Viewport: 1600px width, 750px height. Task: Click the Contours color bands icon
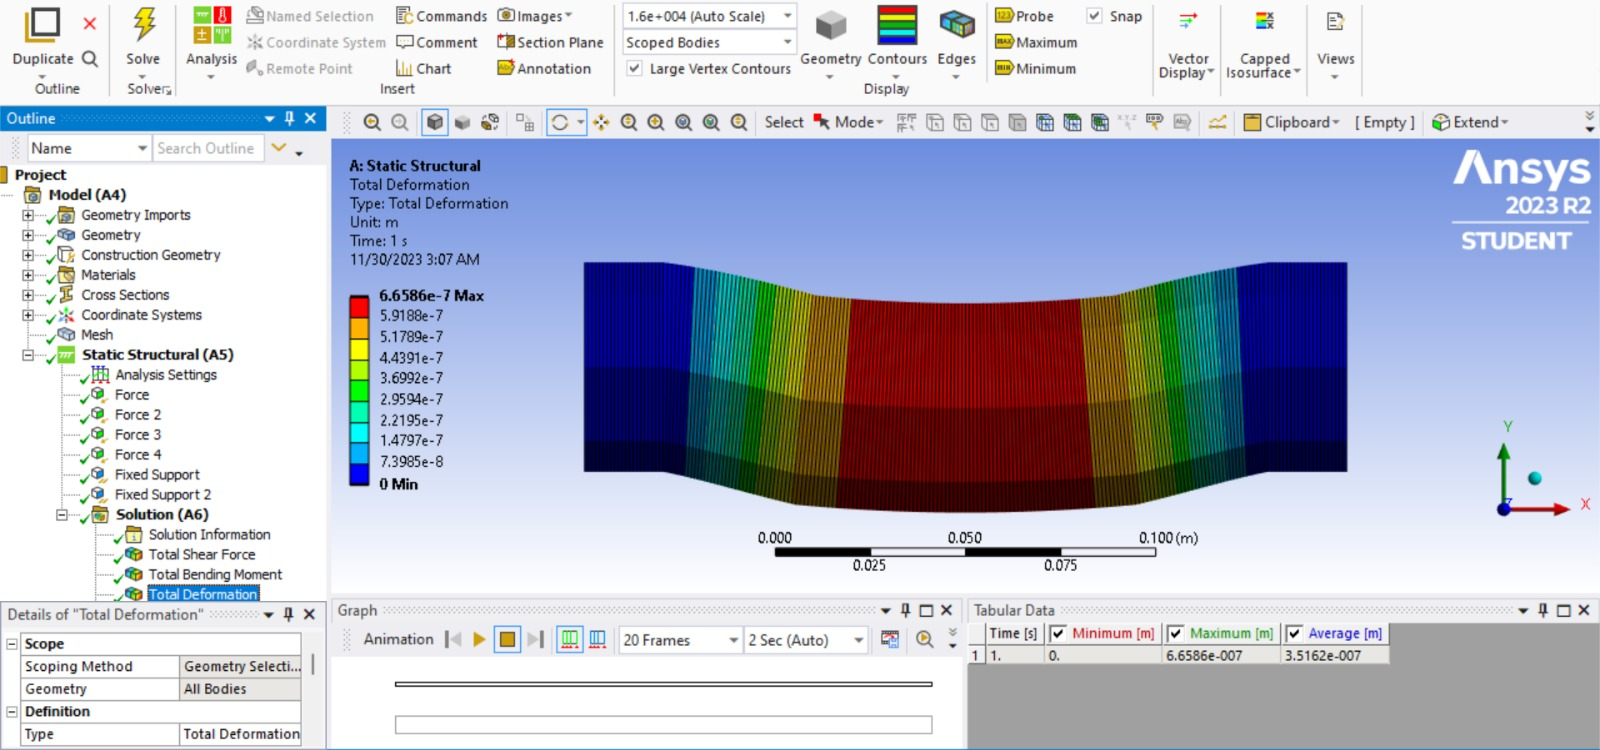point(897,25)
